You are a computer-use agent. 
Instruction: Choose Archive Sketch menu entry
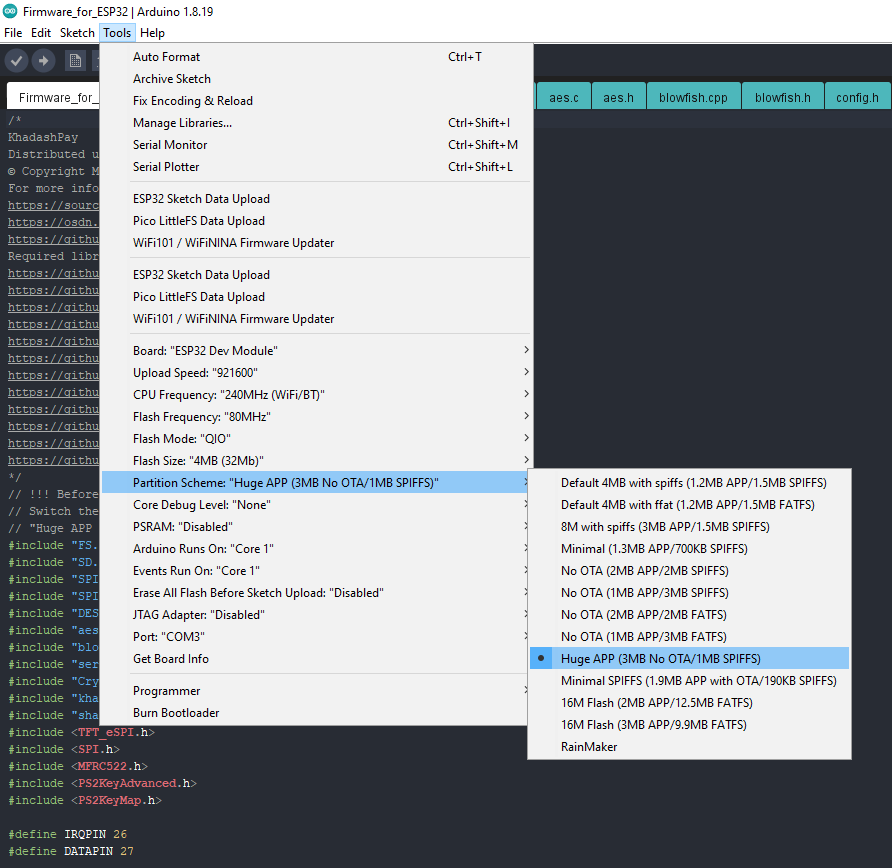click(316, 78)
